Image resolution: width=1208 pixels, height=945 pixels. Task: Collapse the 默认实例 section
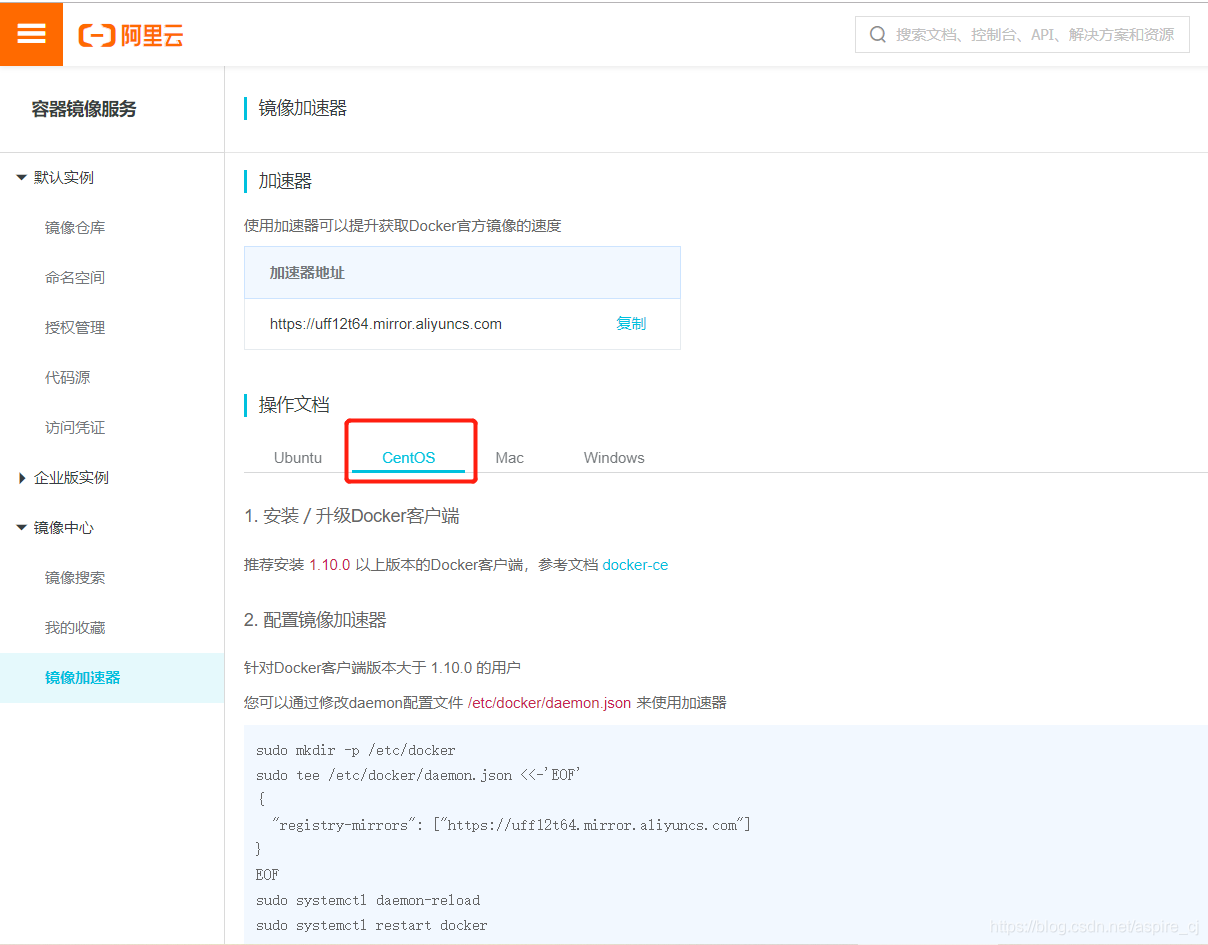[x=21, y=177]
